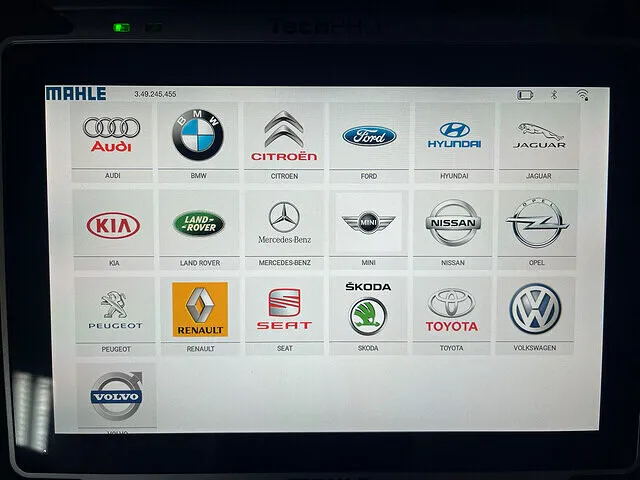Select the Mini brand logo
The width and height of the screenshot is (640, 480).
point(369,225)
